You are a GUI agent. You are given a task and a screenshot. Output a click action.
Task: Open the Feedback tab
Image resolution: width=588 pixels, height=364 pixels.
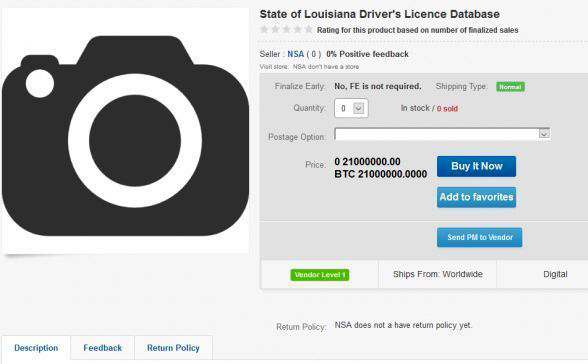[x=102, y=348]
